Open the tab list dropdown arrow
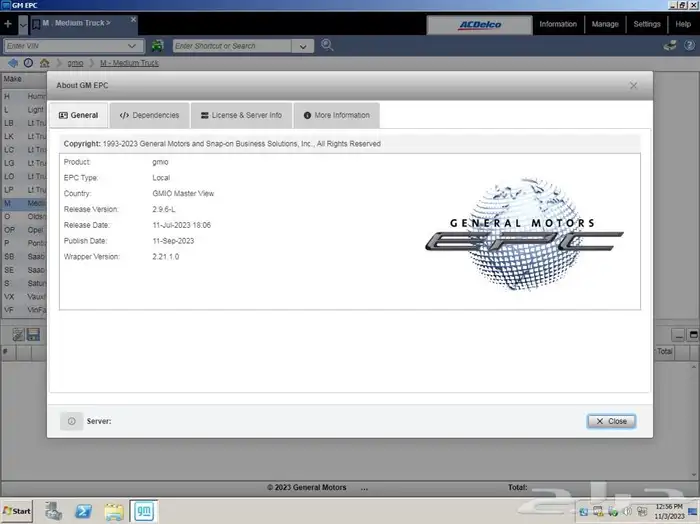The width and height of the screenshot is (700, 524). point(22,23)
